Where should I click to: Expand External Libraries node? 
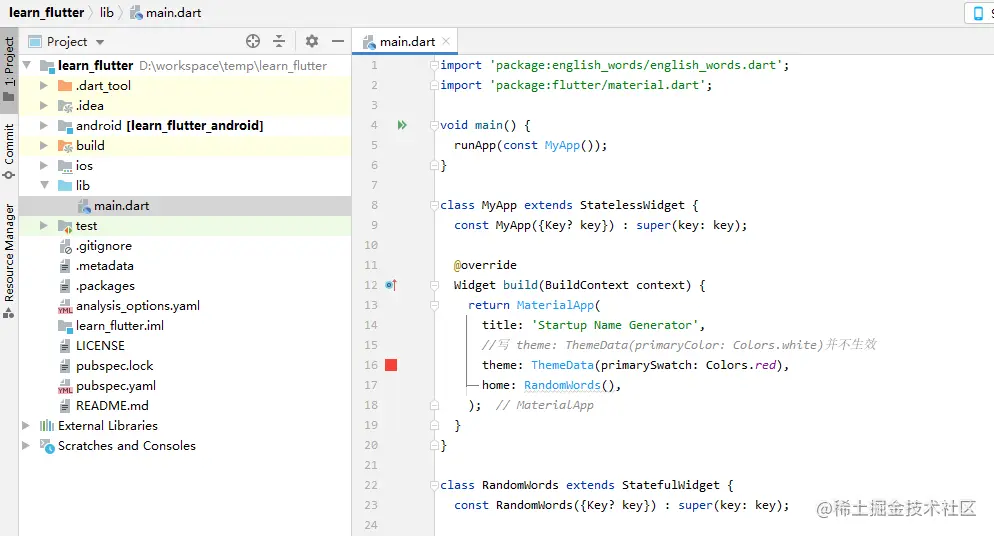click(26, 426)
